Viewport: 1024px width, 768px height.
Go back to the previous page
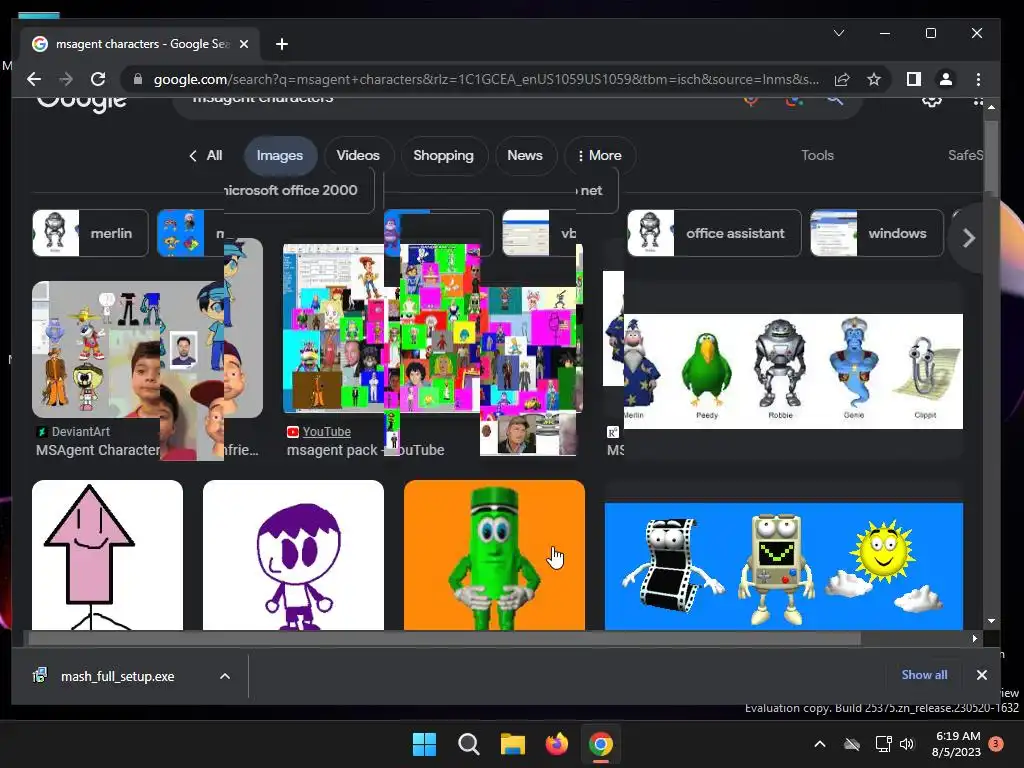(34, 79)
